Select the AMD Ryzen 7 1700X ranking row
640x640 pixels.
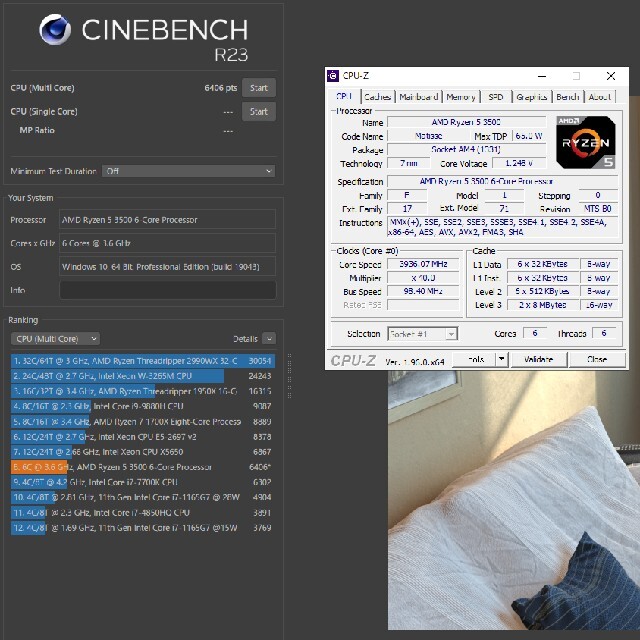coord(143,422)
